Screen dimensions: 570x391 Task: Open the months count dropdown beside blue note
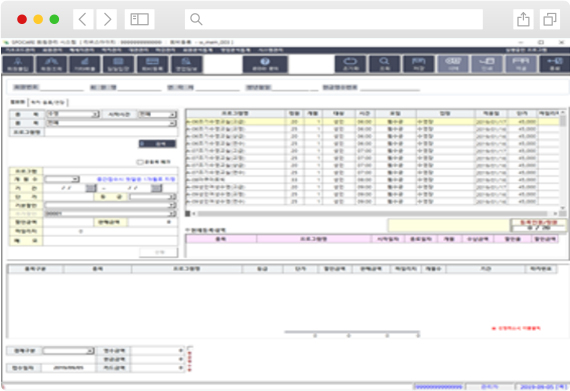pos(62,180)
